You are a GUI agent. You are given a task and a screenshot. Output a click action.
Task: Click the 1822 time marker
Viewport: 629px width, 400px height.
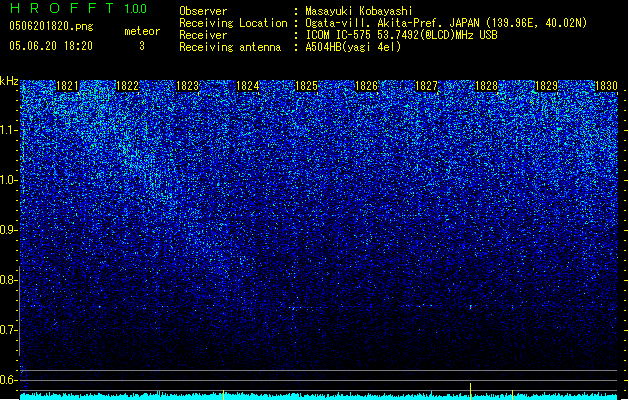tap(127, 86)
